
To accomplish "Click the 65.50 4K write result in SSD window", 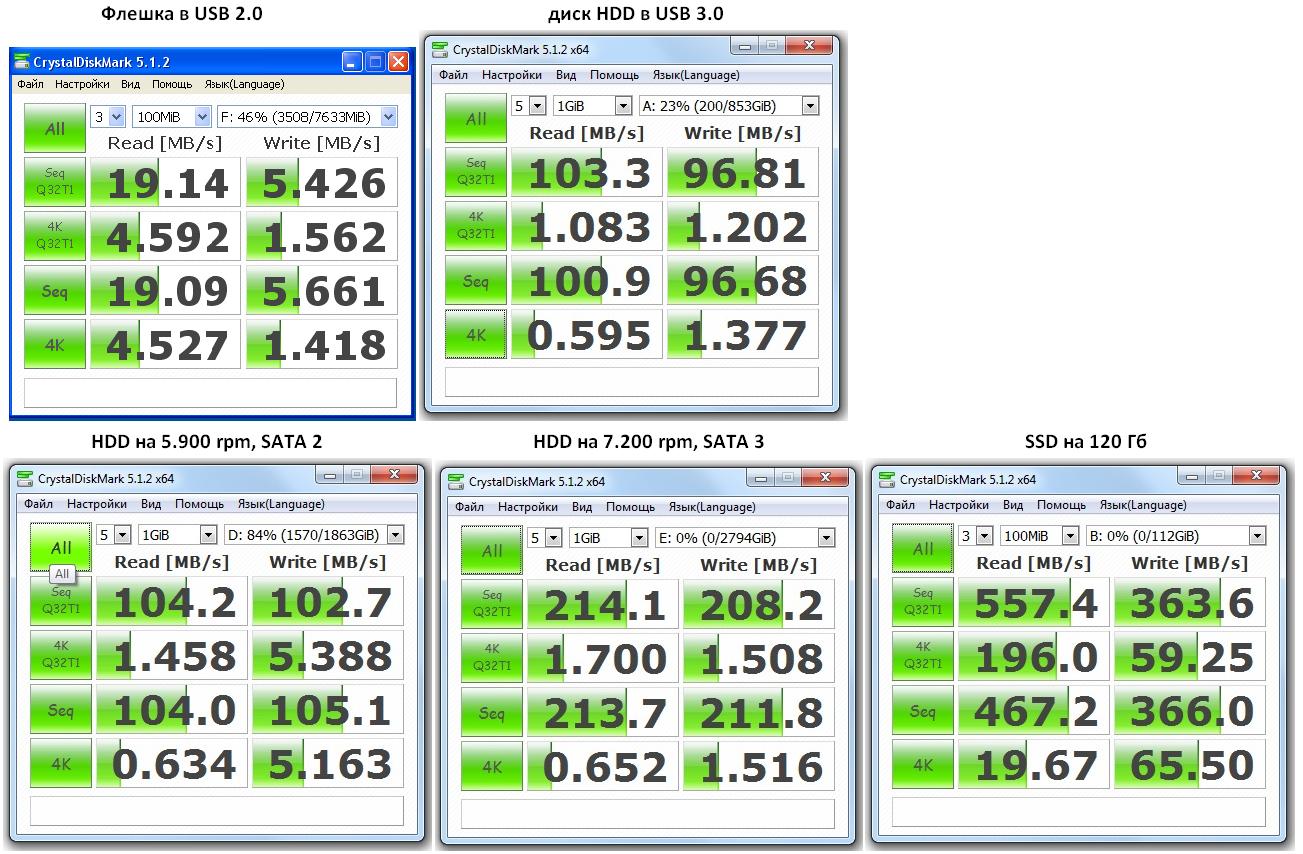I will pos(1190,765).
